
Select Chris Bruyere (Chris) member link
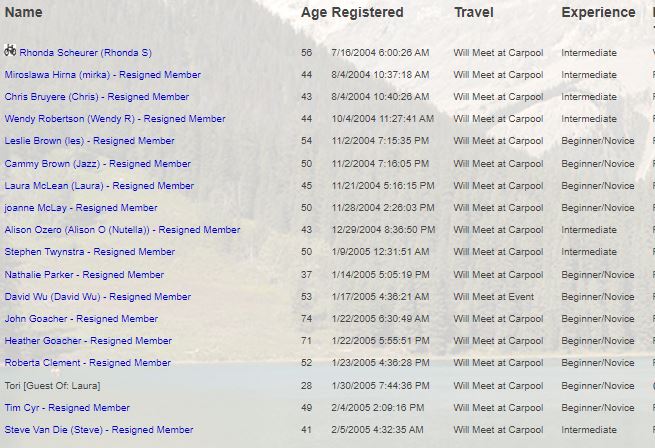(x=97, y=97)
